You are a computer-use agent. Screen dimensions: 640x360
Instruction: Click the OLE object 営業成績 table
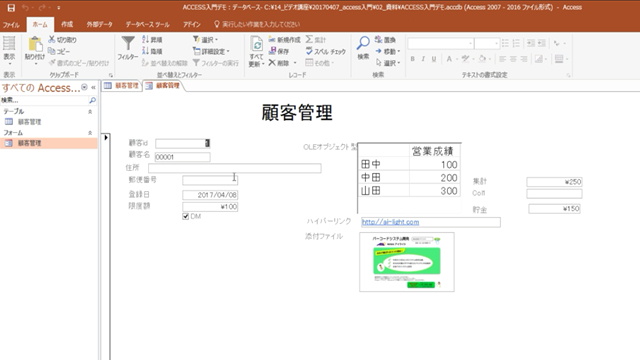409,178
